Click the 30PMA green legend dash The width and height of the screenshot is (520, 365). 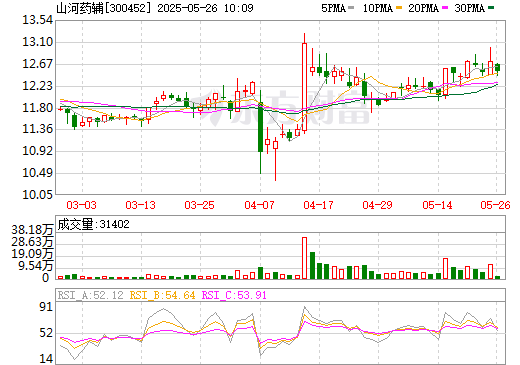(491, 8)
